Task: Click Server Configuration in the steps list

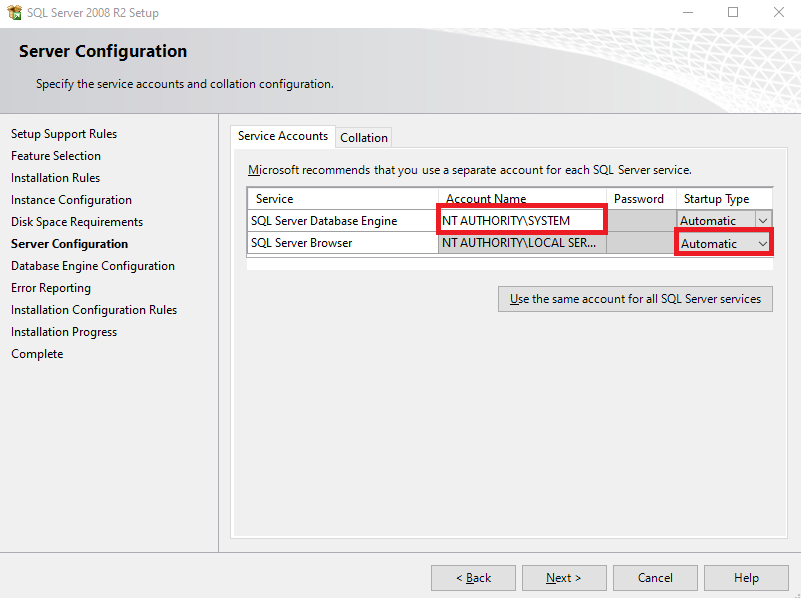Action: (x=69, y=244)
